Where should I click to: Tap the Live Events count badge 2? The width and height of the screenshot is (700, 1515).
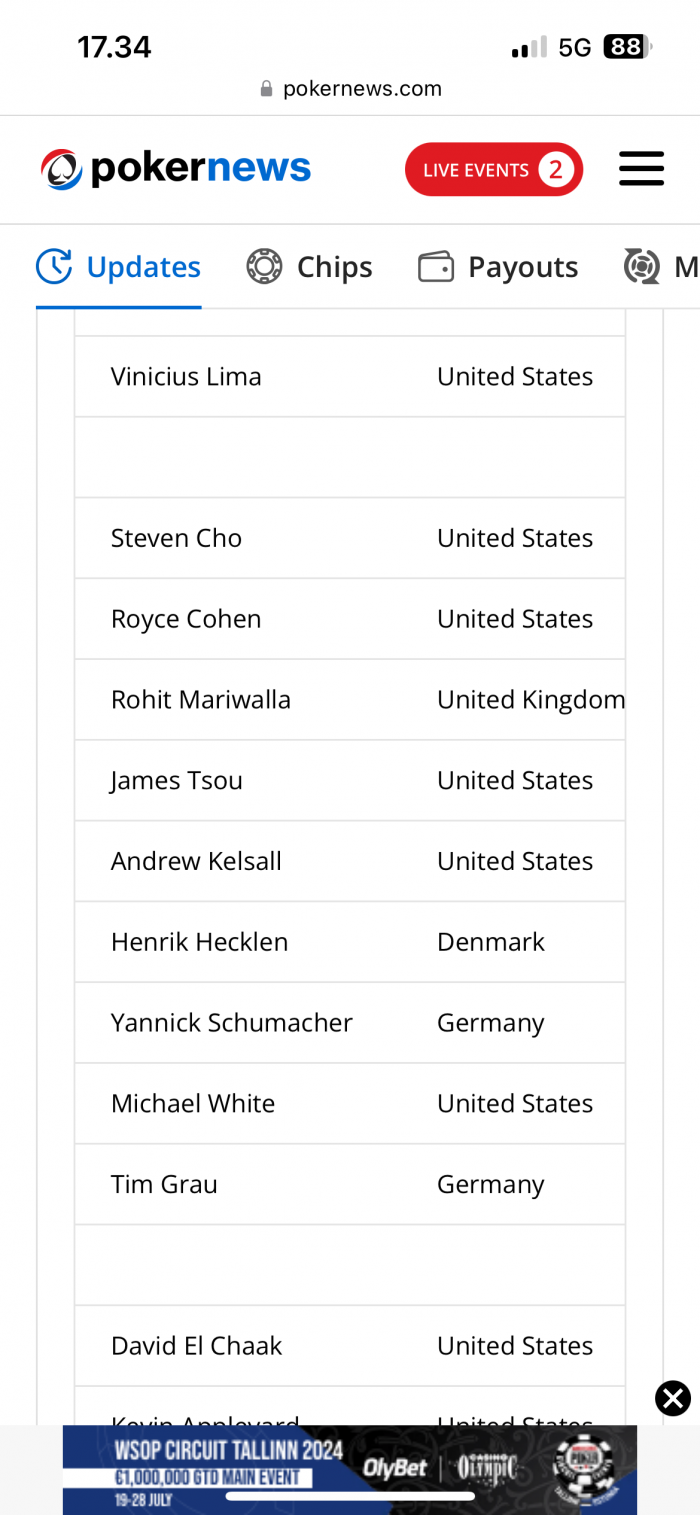coord(555,169)
